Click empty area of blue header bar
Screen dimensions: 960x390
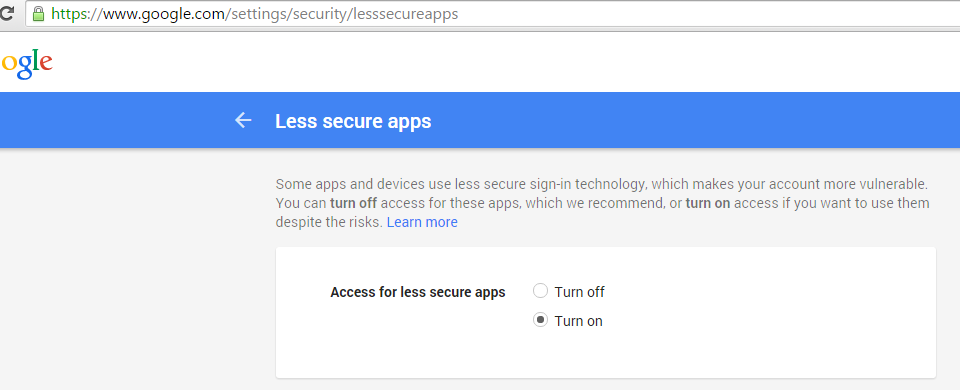[673, 120]
